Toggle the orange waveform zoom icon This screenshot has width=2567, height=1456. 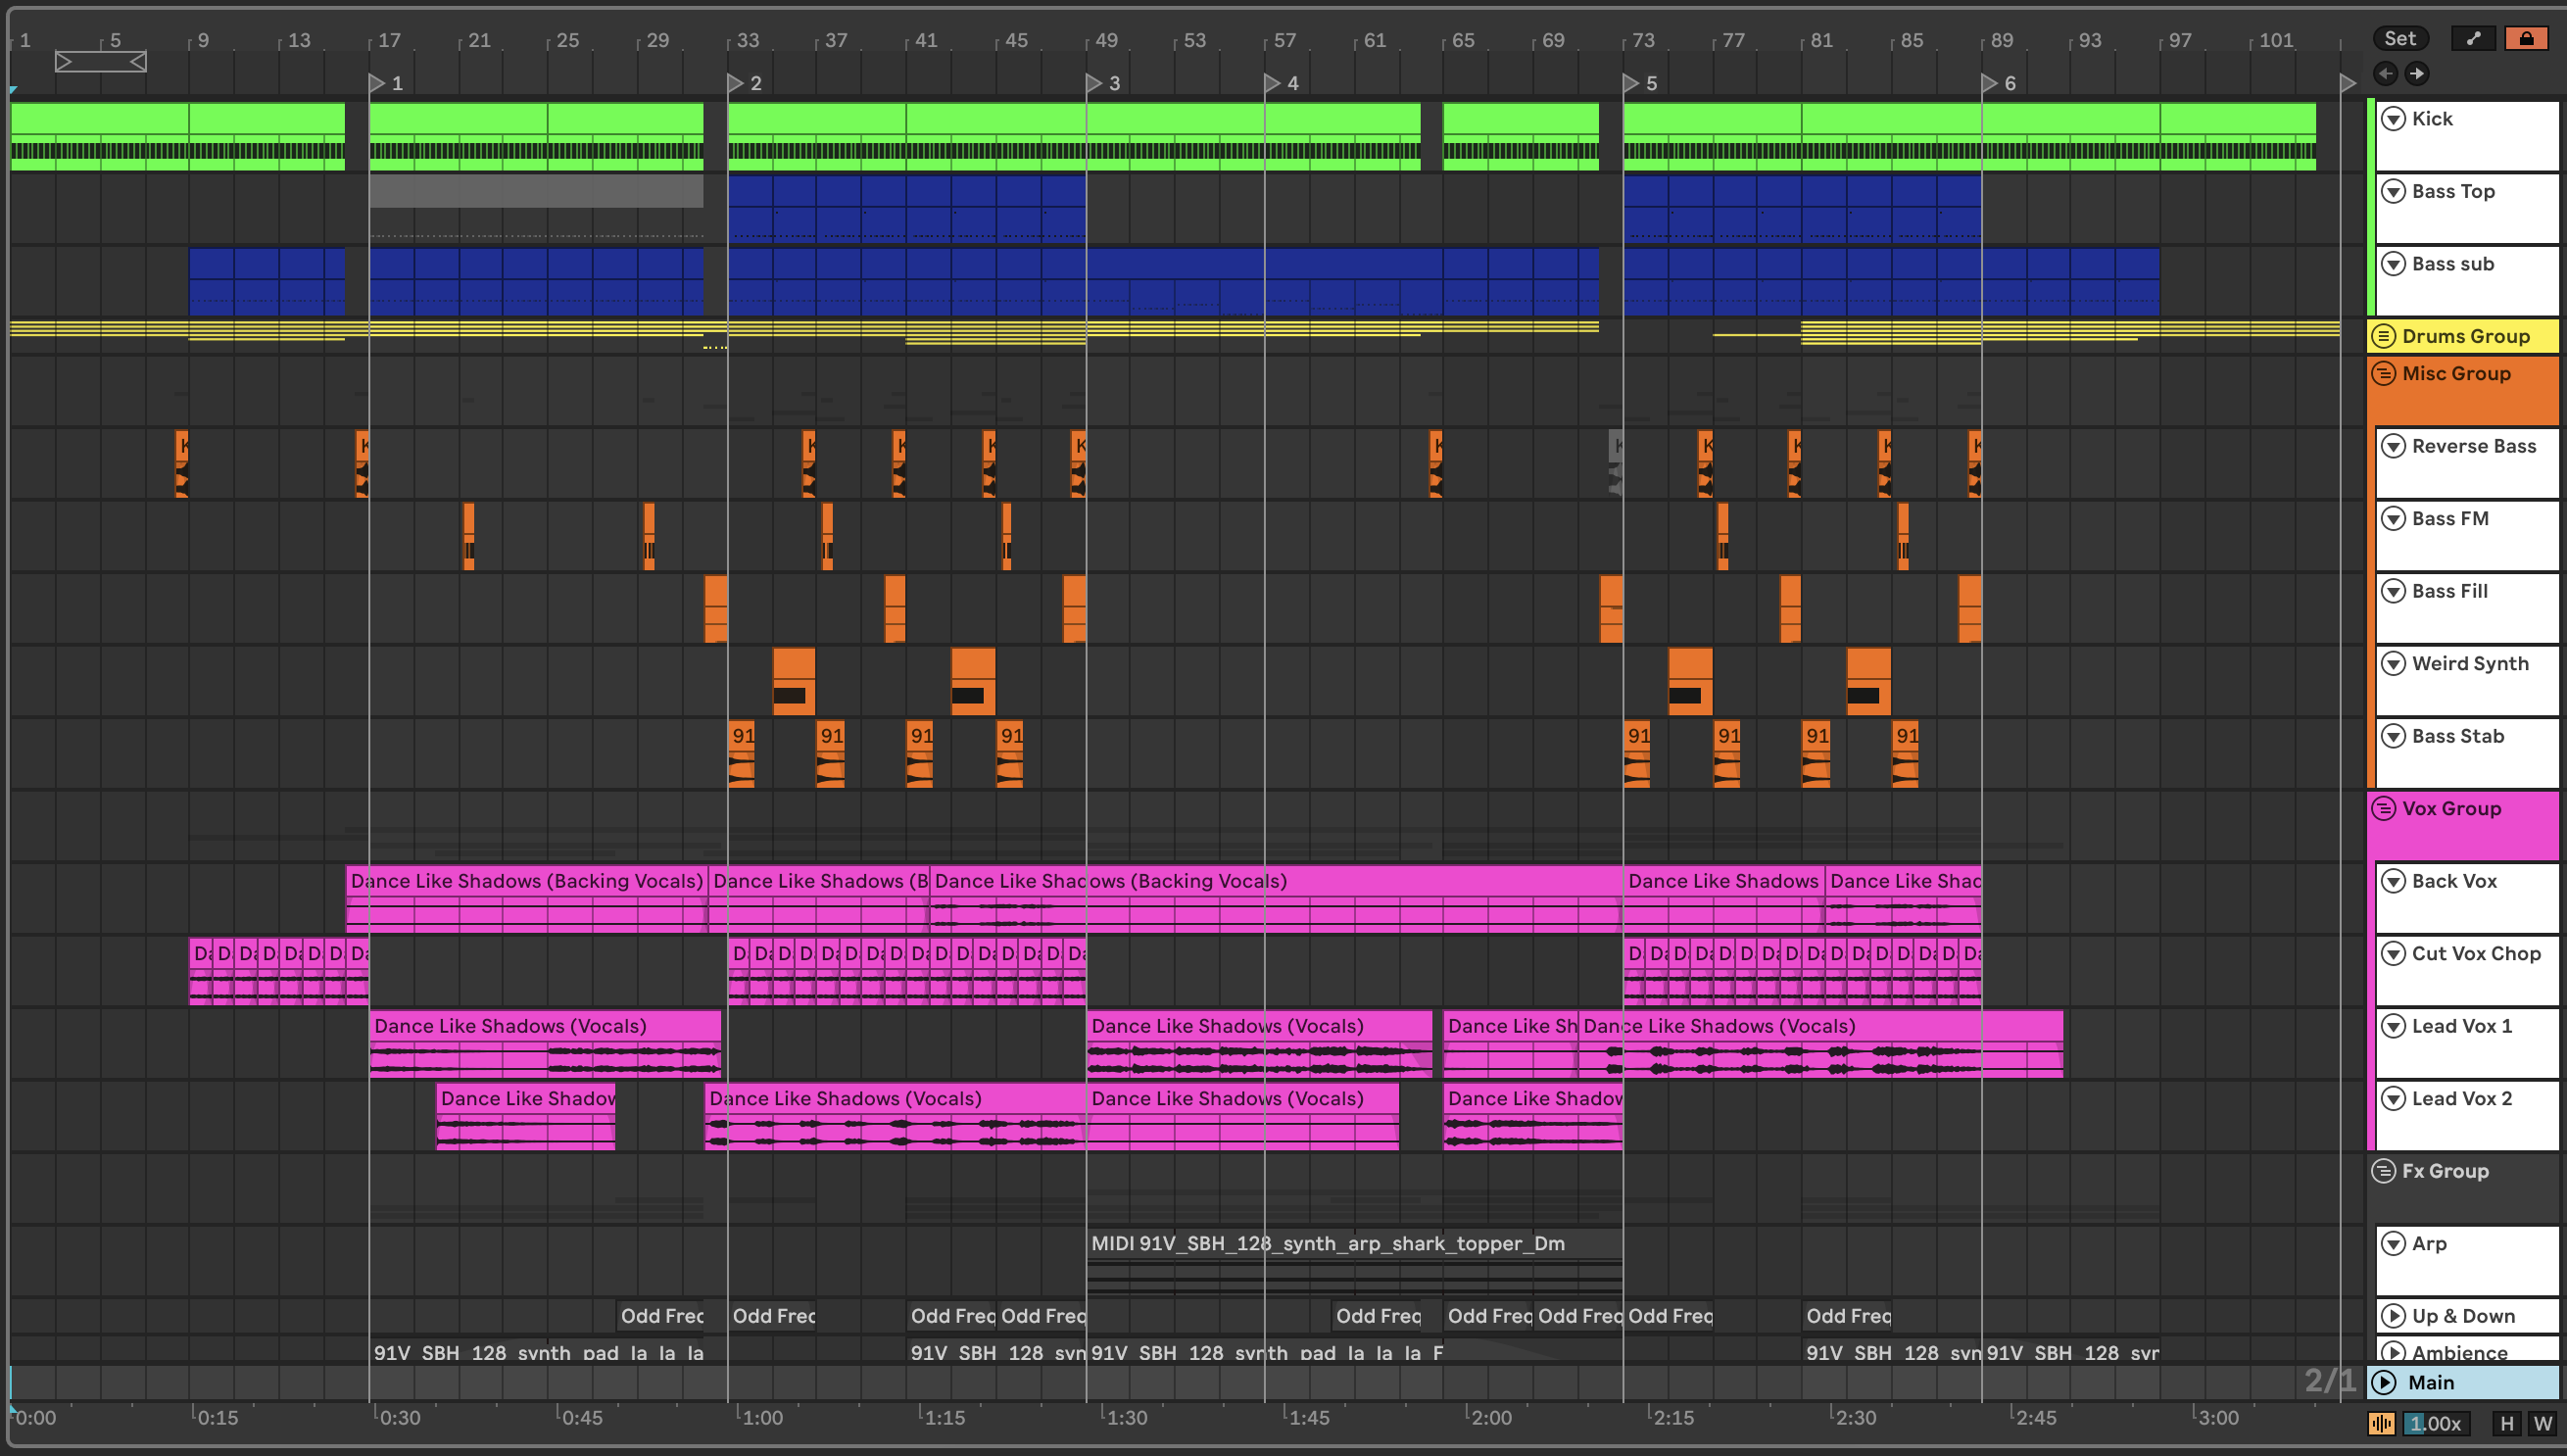(2381, 1423)
